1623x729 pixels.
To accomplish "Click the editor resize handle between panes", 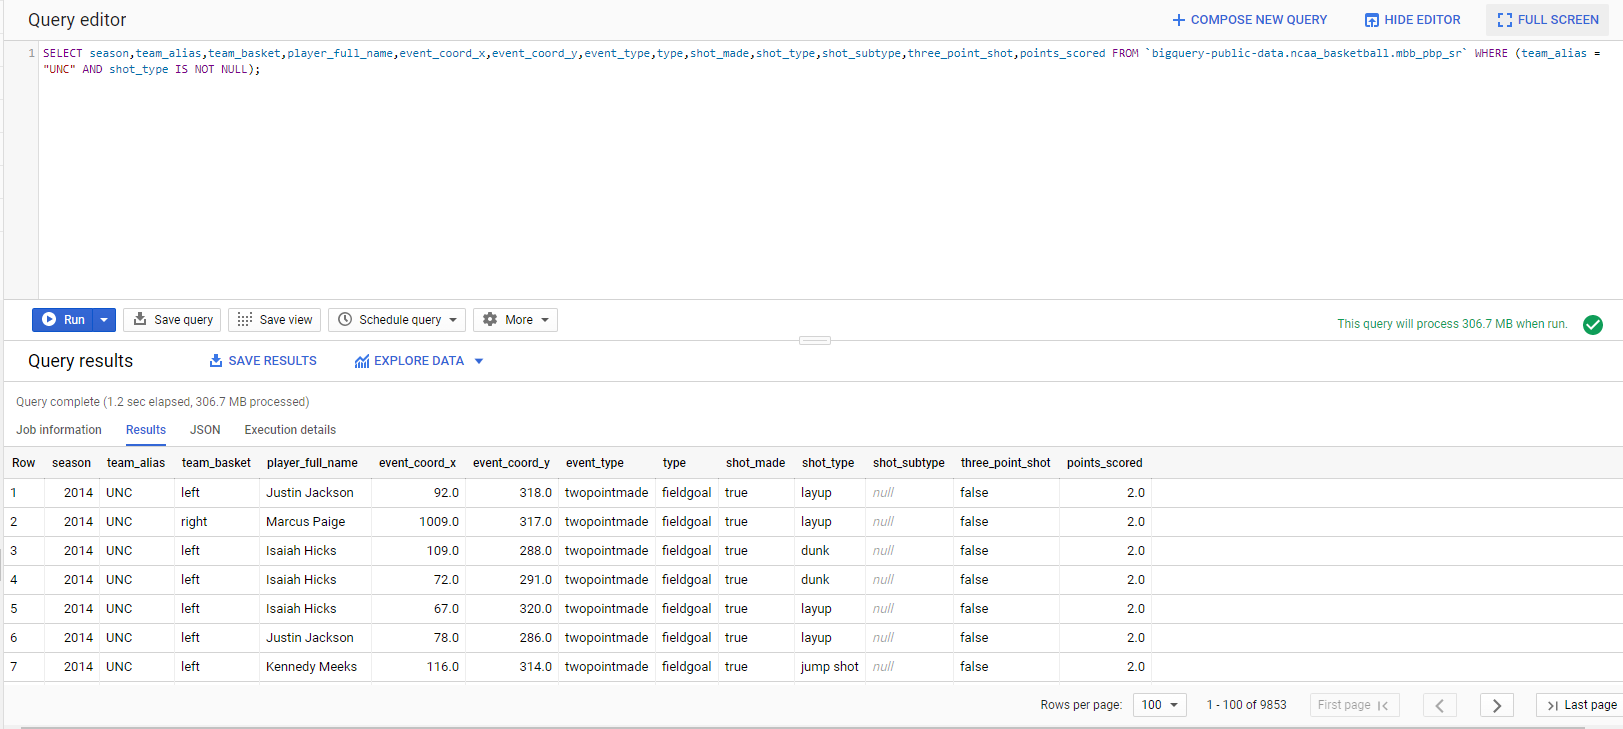I will click(x=815, y=341).
